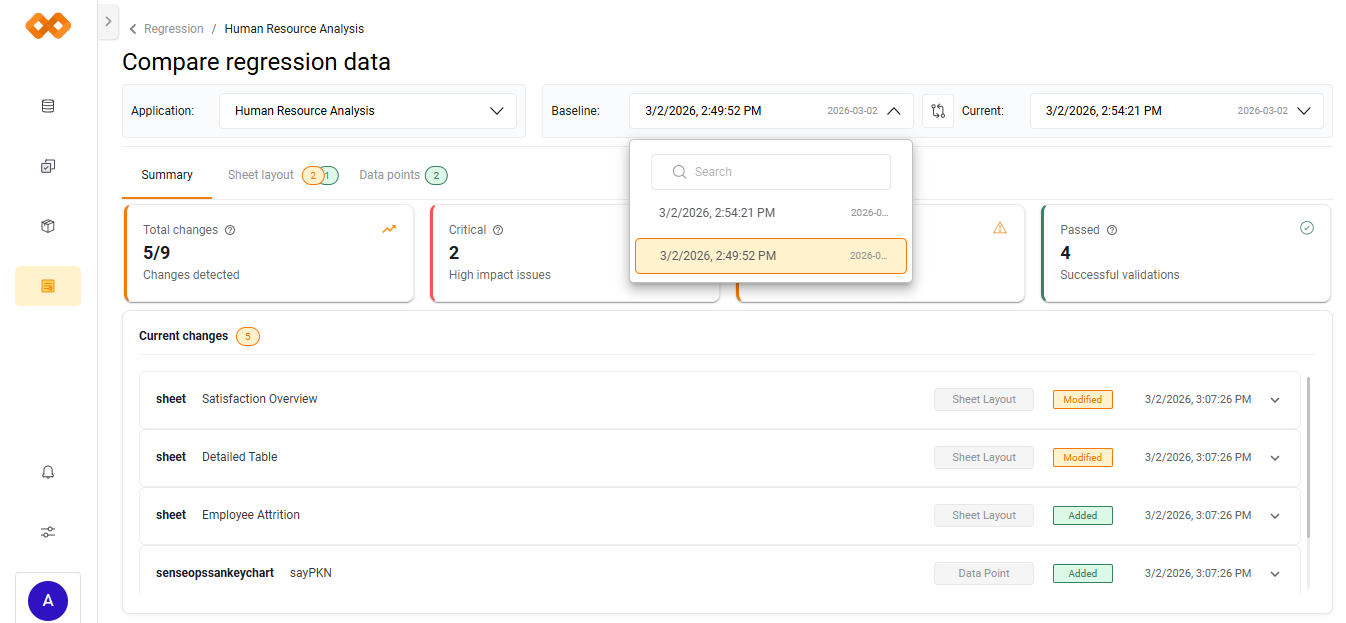
Task: Open the database icon in sidebar
Action: point(48,106)
